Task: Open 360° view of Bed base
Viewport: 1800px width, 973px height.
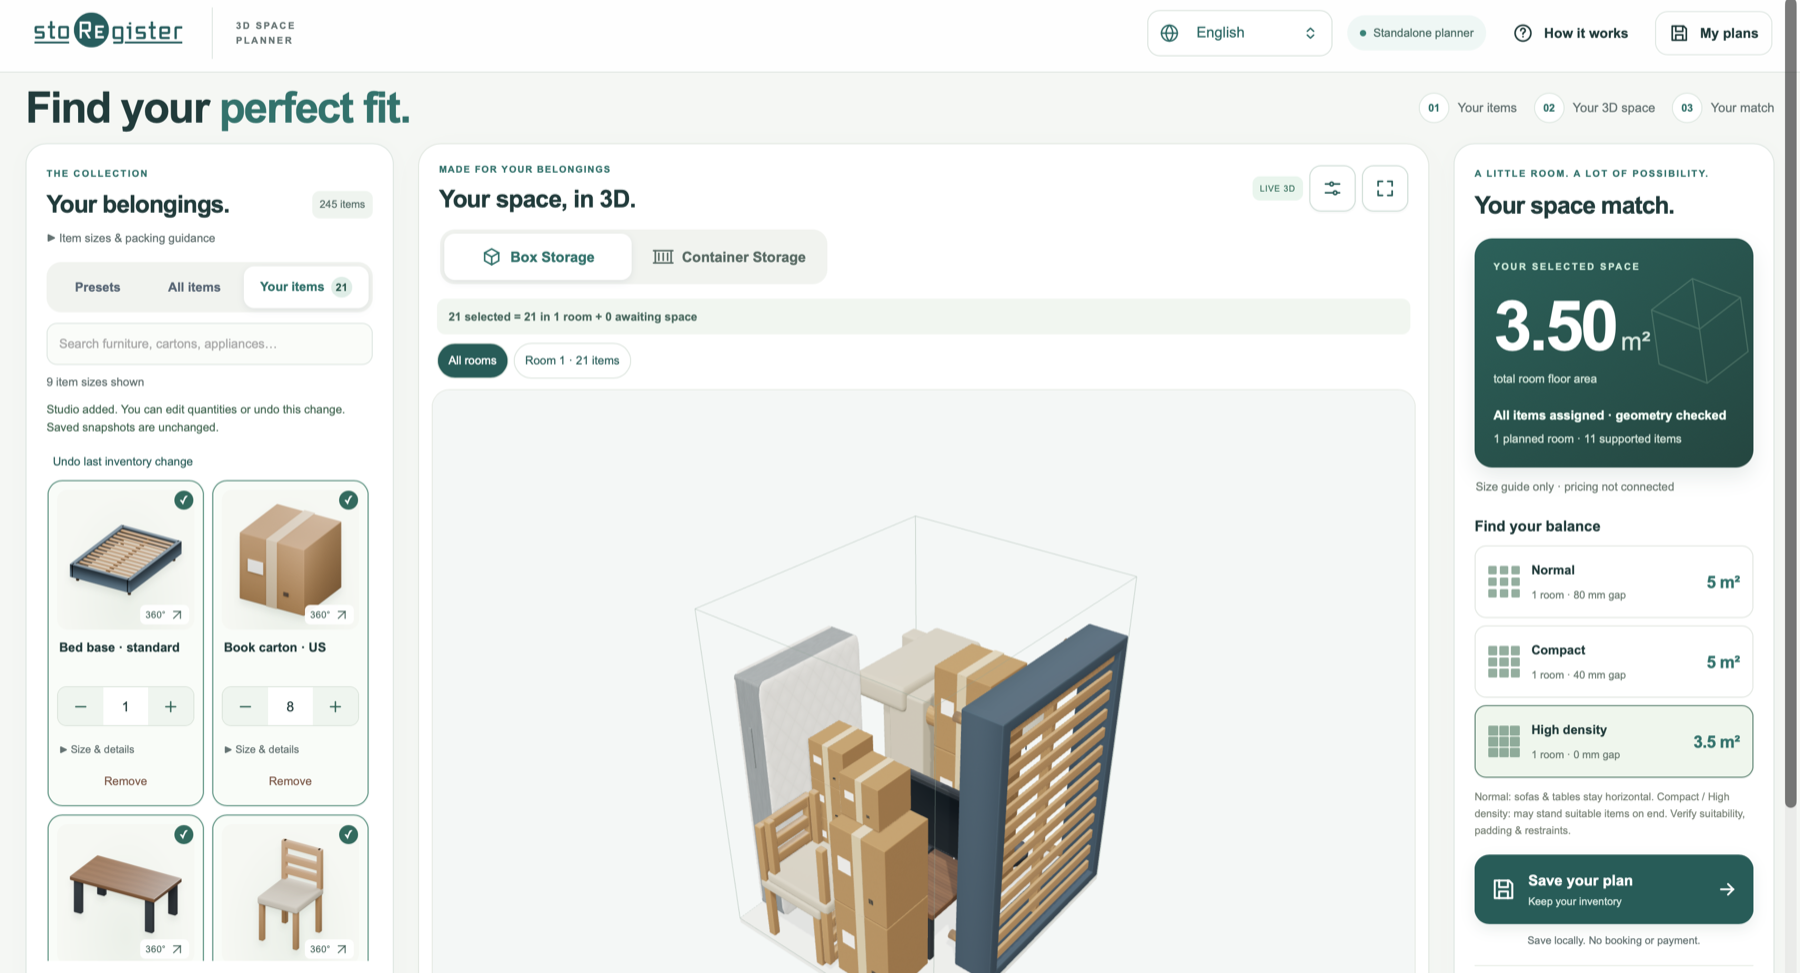Action: pyautogui.click(x=164, y=615)
